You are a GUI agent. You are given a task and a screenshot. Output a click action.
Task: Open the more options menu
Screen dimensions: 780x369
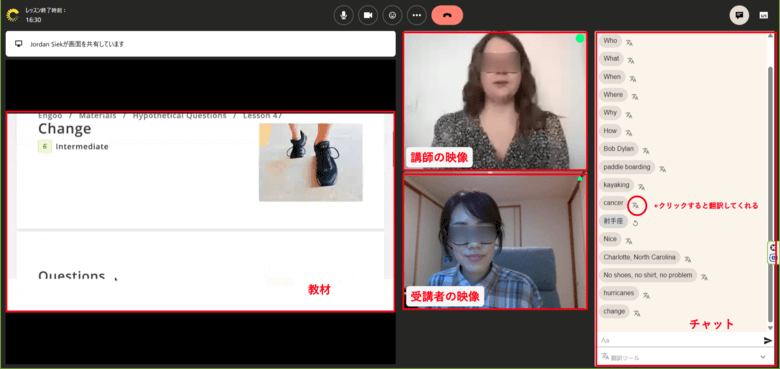tap(417, 15)
